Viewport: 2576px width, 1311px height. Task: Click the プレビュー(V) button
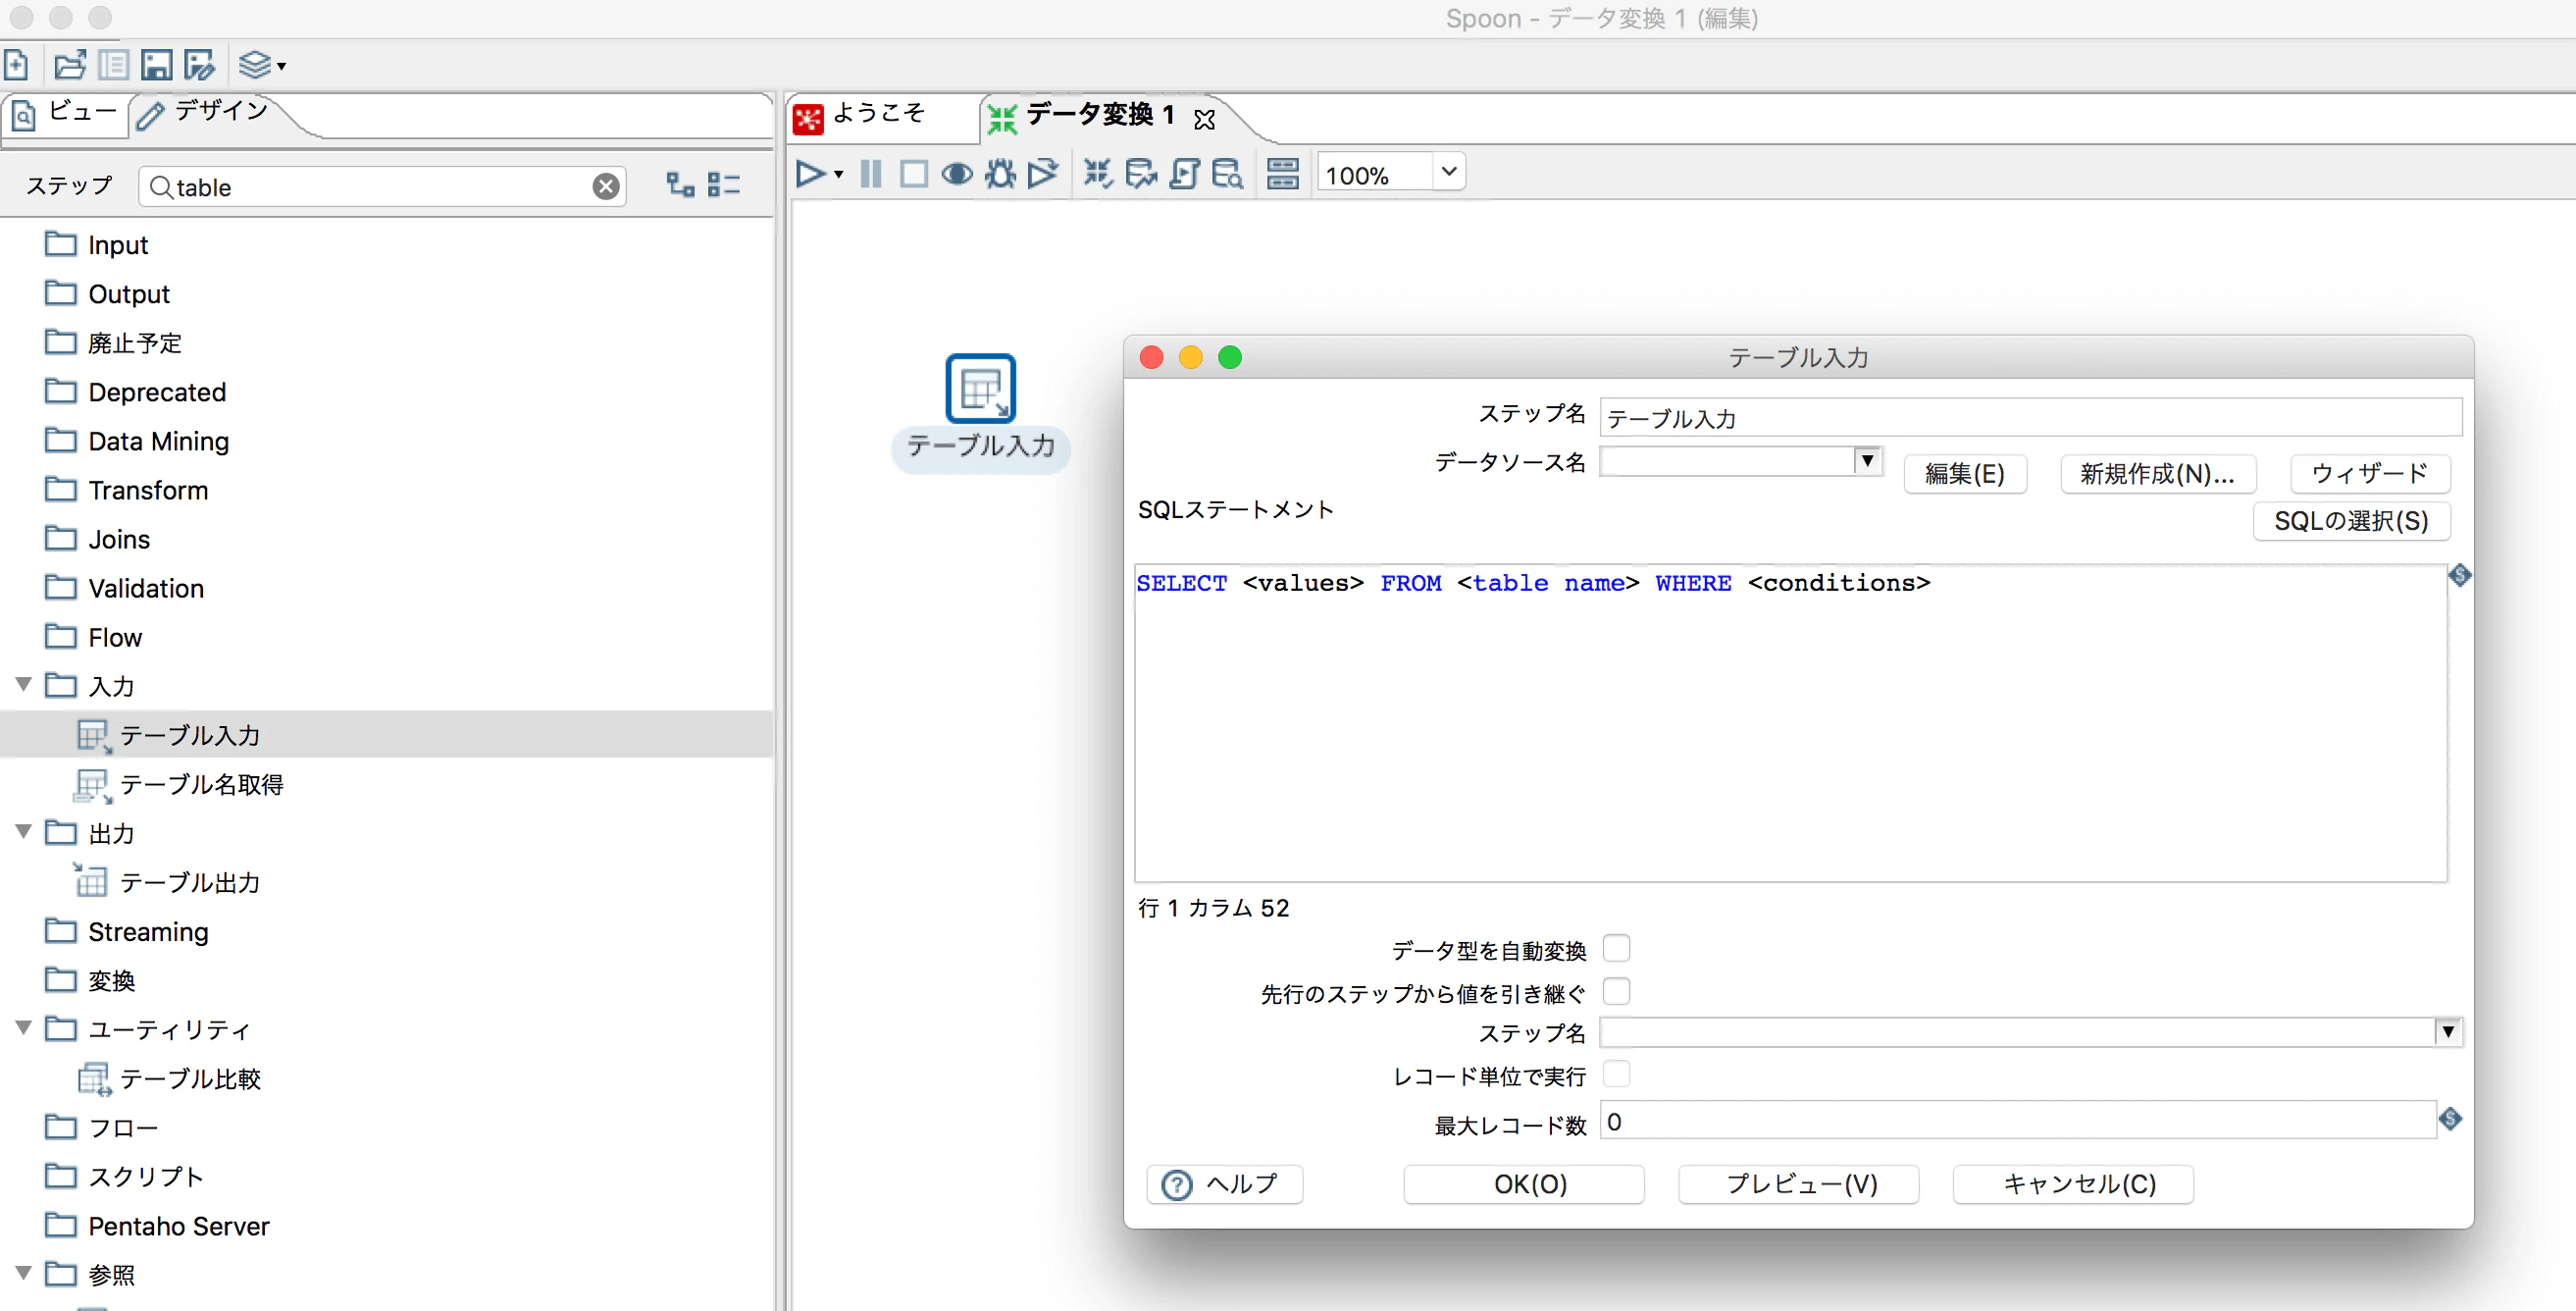1799,1184
